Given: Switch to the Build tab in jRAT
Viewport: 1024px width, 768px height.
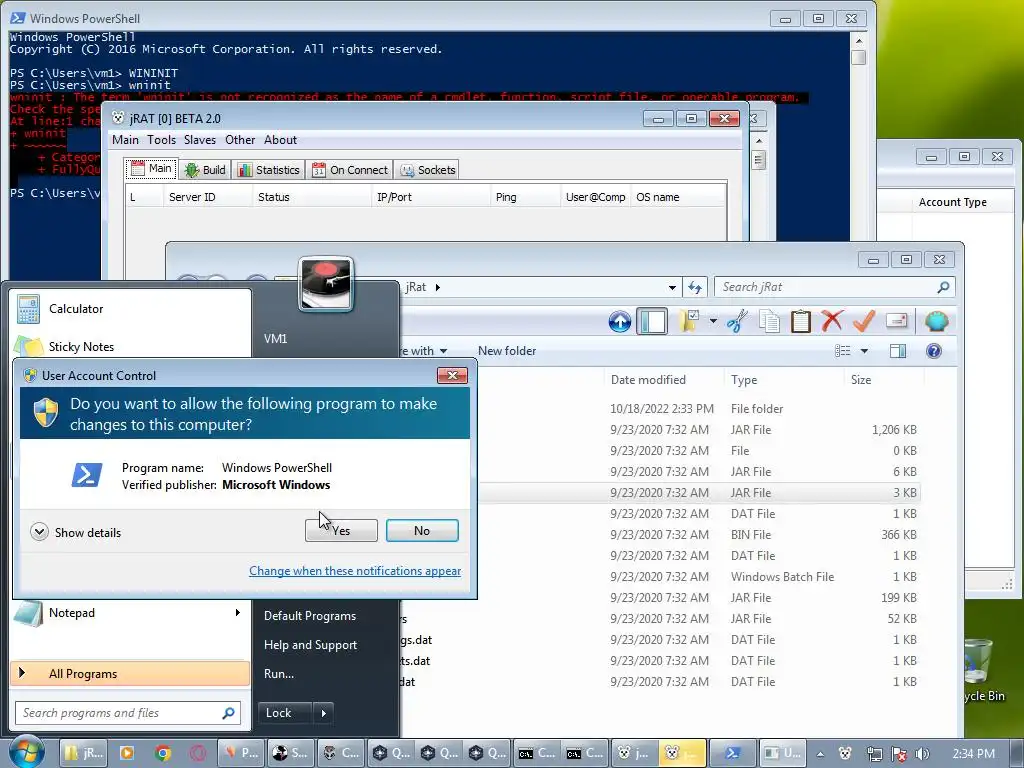Looking at the screenshot, I should point(205,170).
